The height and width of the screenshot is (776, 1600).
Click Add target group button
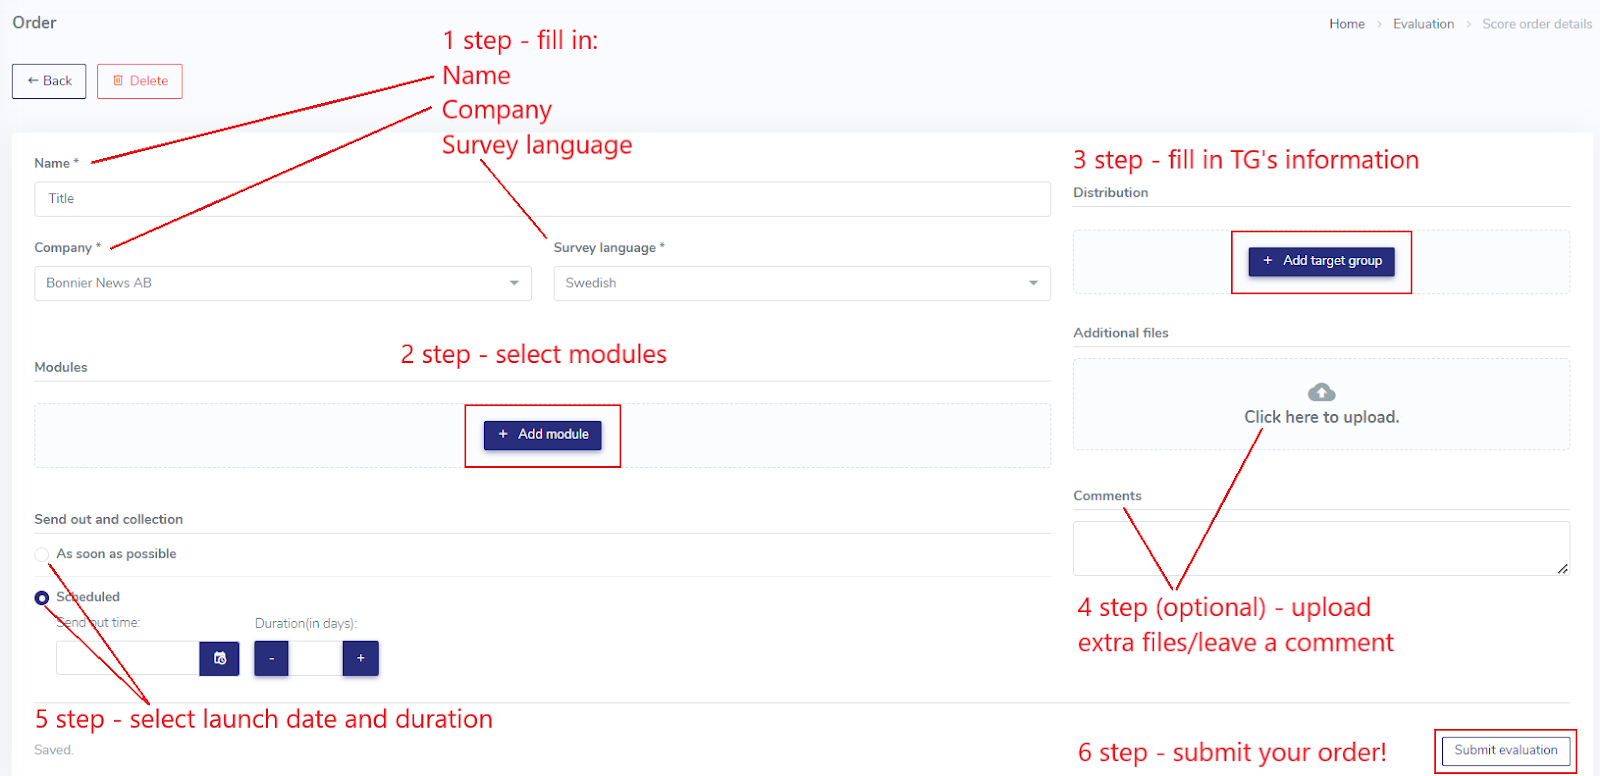pos(1321,261)
